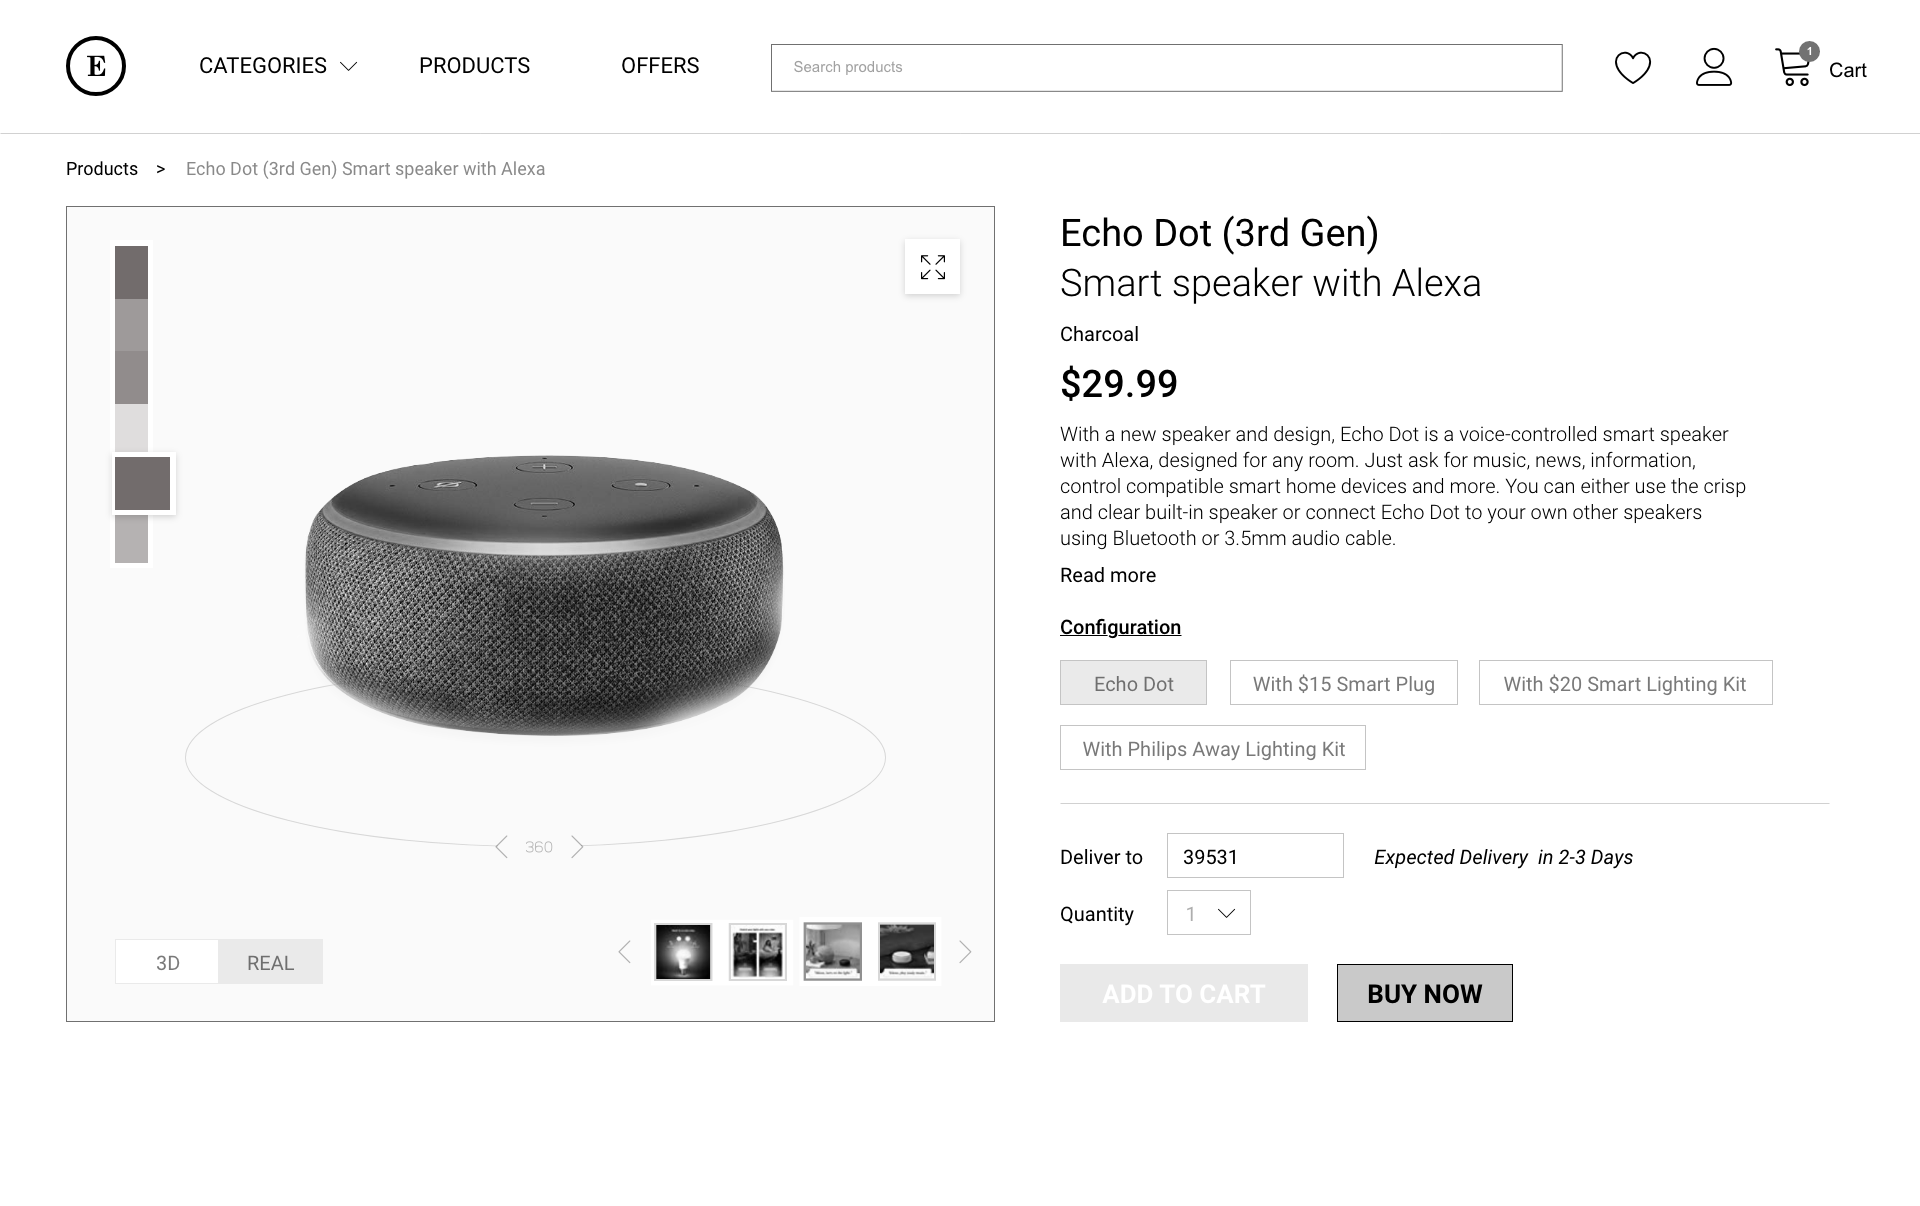The width and height of the screenshot is (1920, 1206).
Task: Select With $15 Smart Plug configuration
Action: coord(1343,683)
